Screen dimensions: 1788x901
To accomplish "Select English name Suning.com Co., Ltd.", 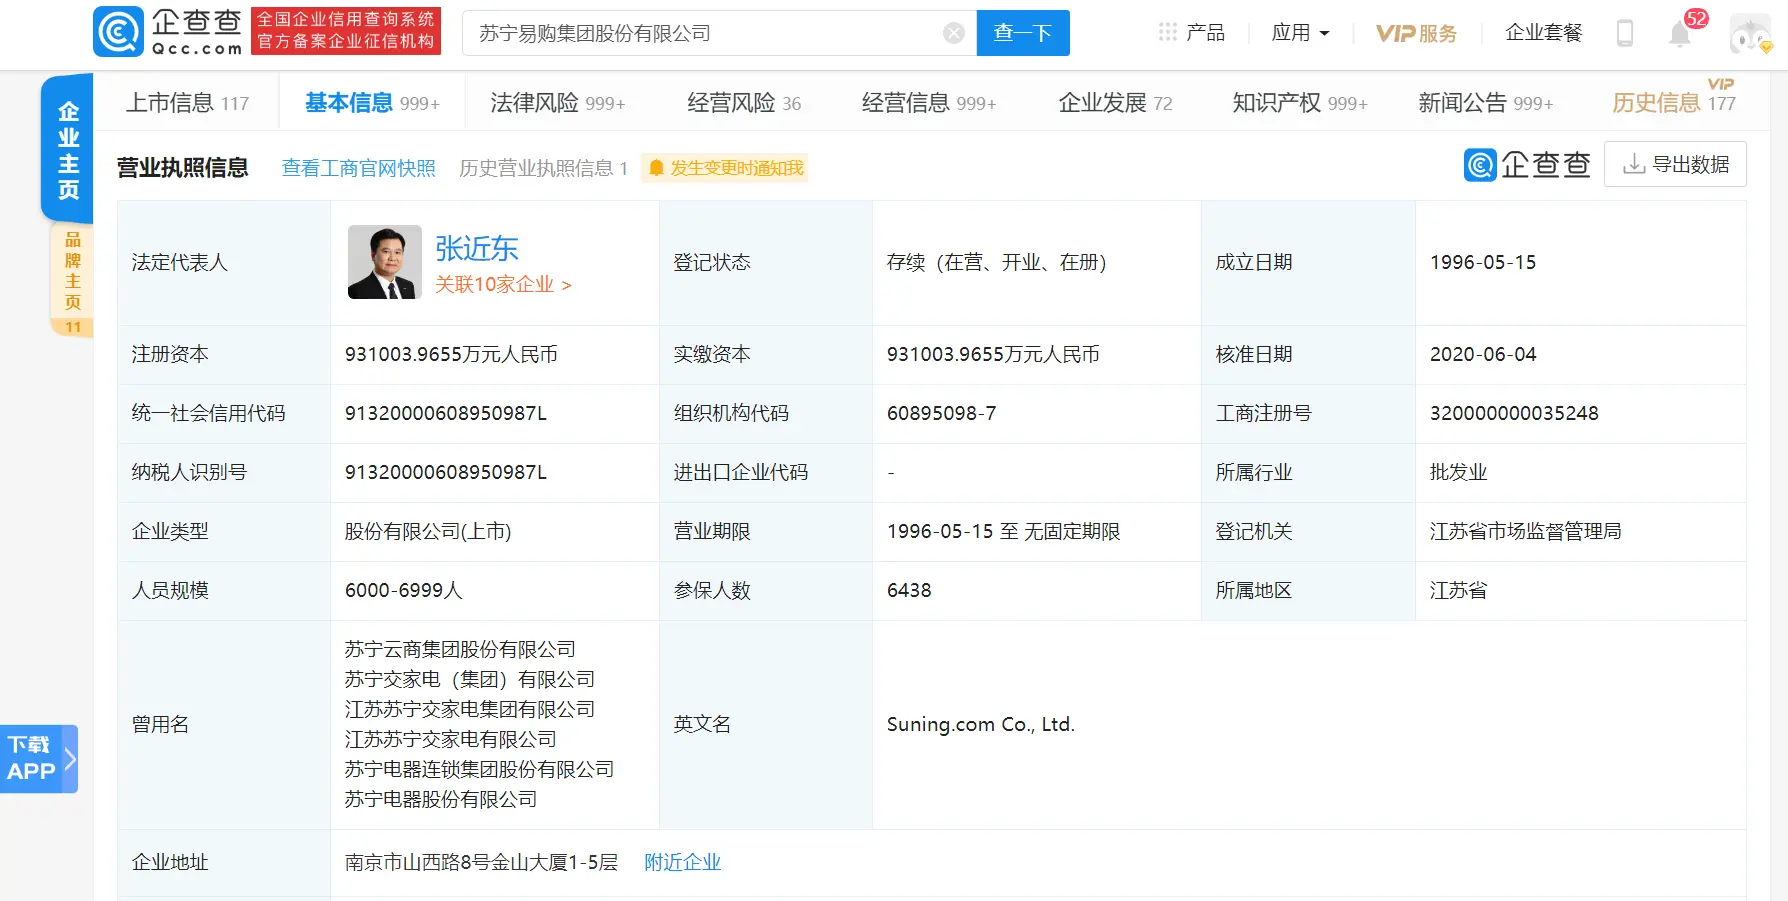I will click(981, 724).
